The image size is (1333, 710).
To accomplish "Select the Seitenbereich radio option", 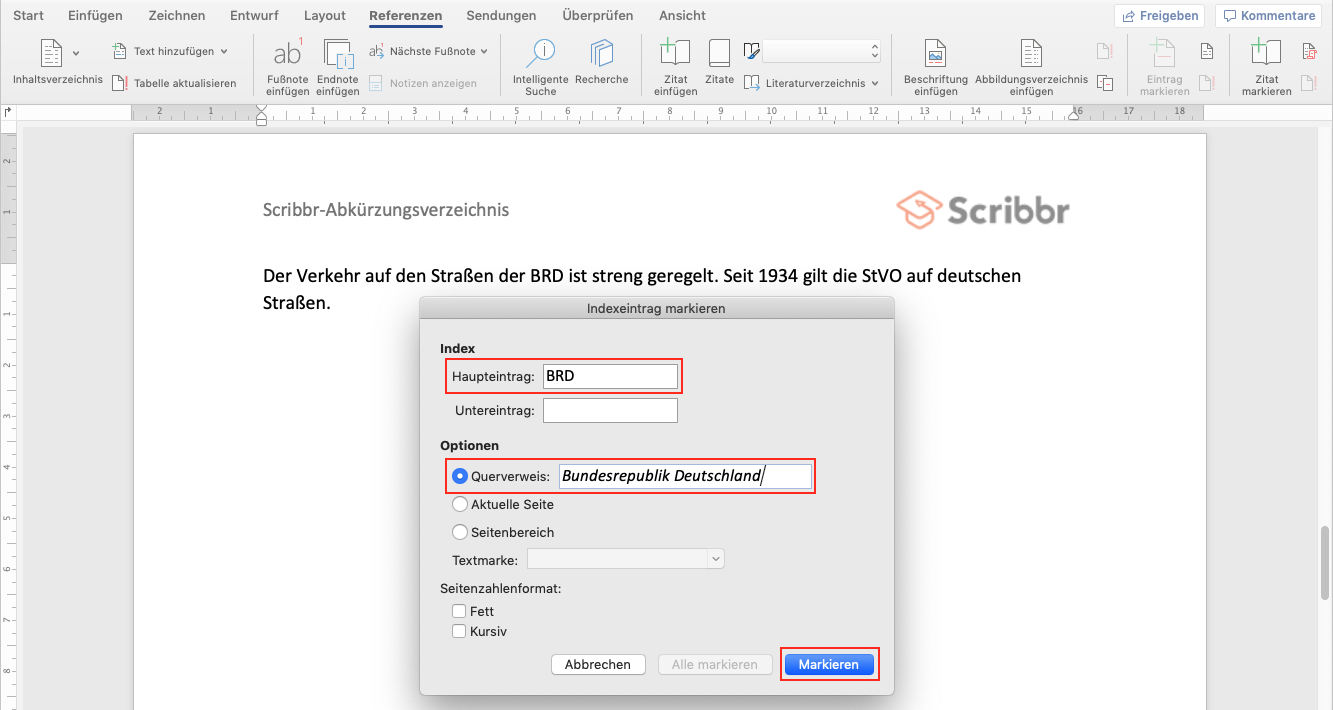I will (x=460, y=533).
